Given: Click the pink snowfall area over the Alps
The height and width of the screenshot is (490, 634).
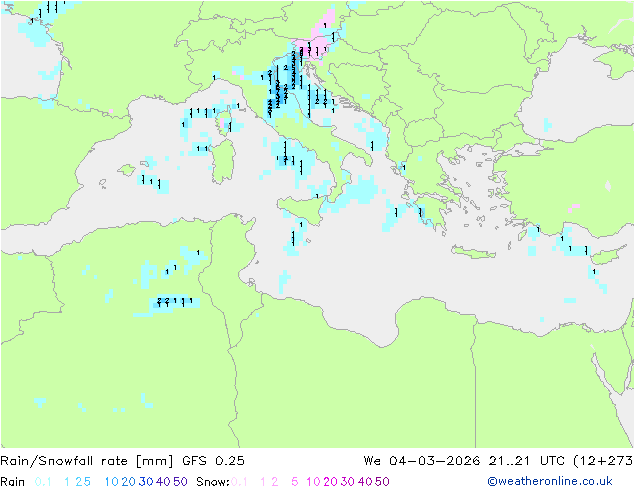Looking at the screenshot, I should [x=315, y=42].
